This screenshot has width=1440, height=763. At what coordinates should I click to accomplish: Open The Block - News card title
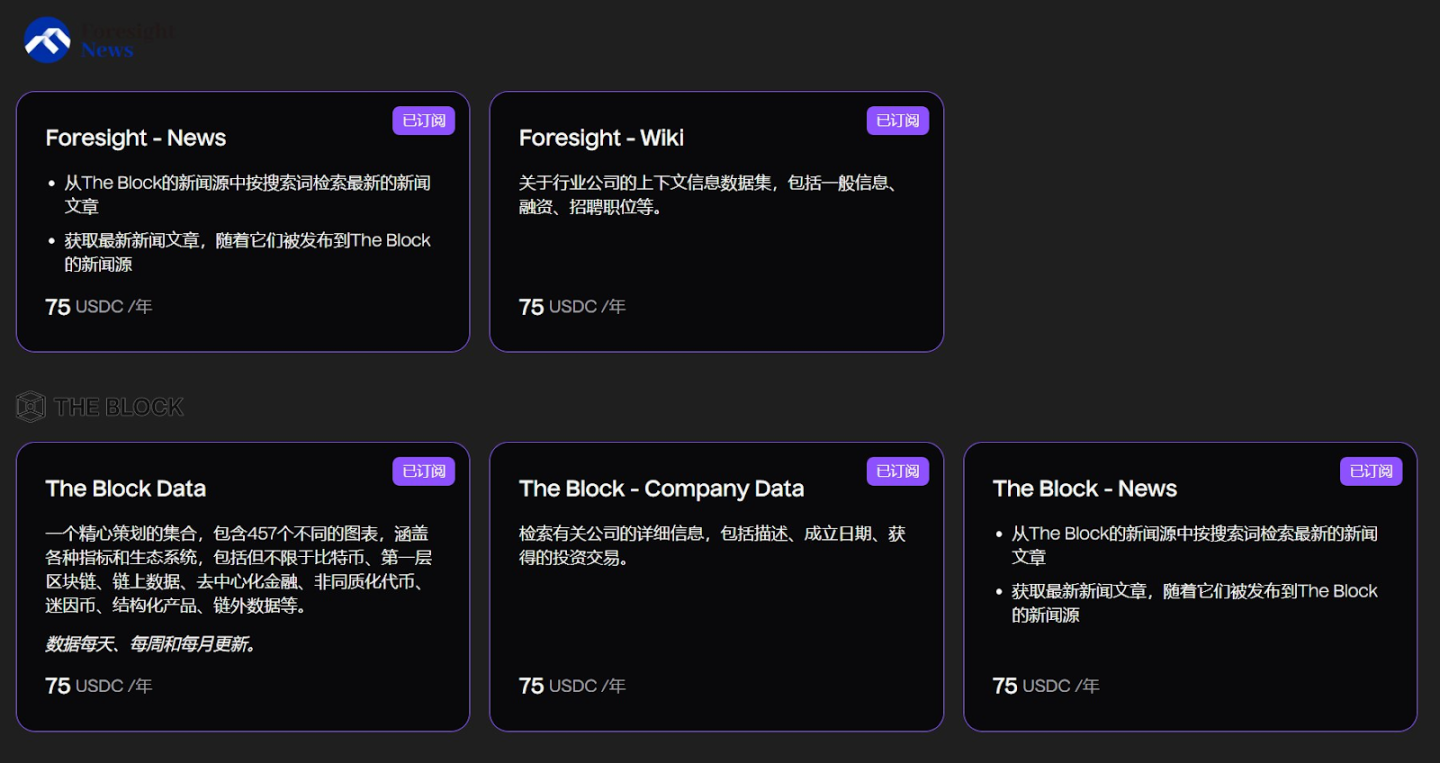click(x=1084, y=489)
